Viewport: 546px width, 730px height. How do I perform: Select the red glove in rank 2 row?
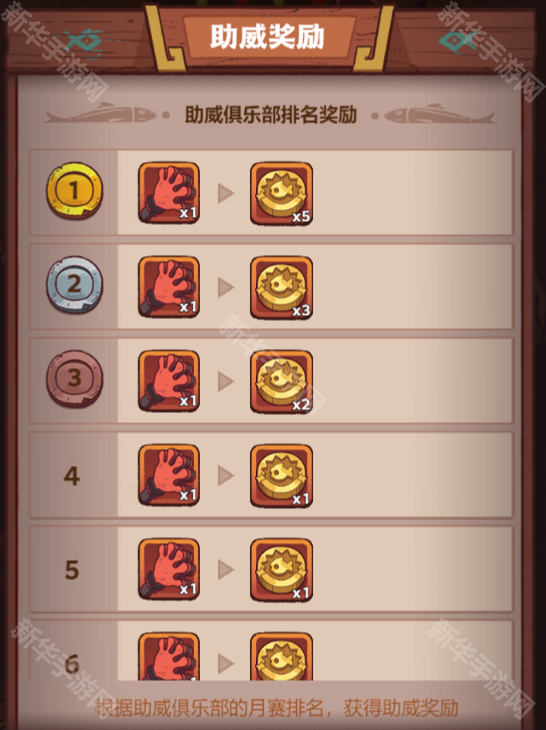(169, 287)
